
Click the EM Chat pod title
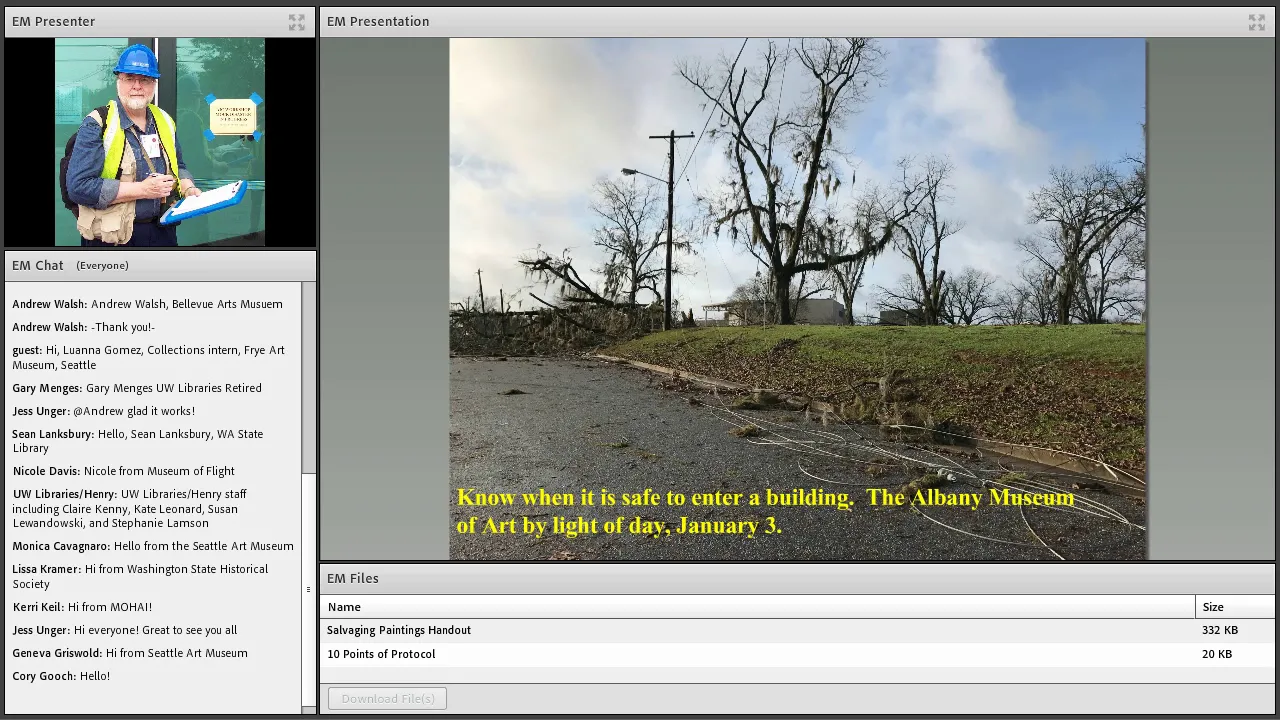tap(37, 265)
